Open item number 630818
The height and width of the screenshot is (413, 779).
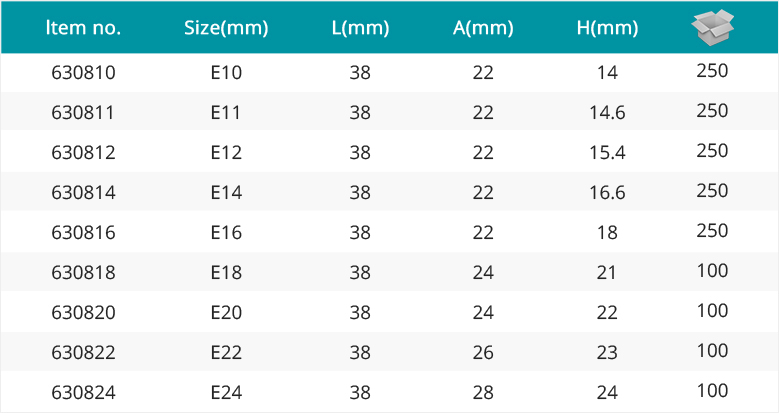coord(83,272)
